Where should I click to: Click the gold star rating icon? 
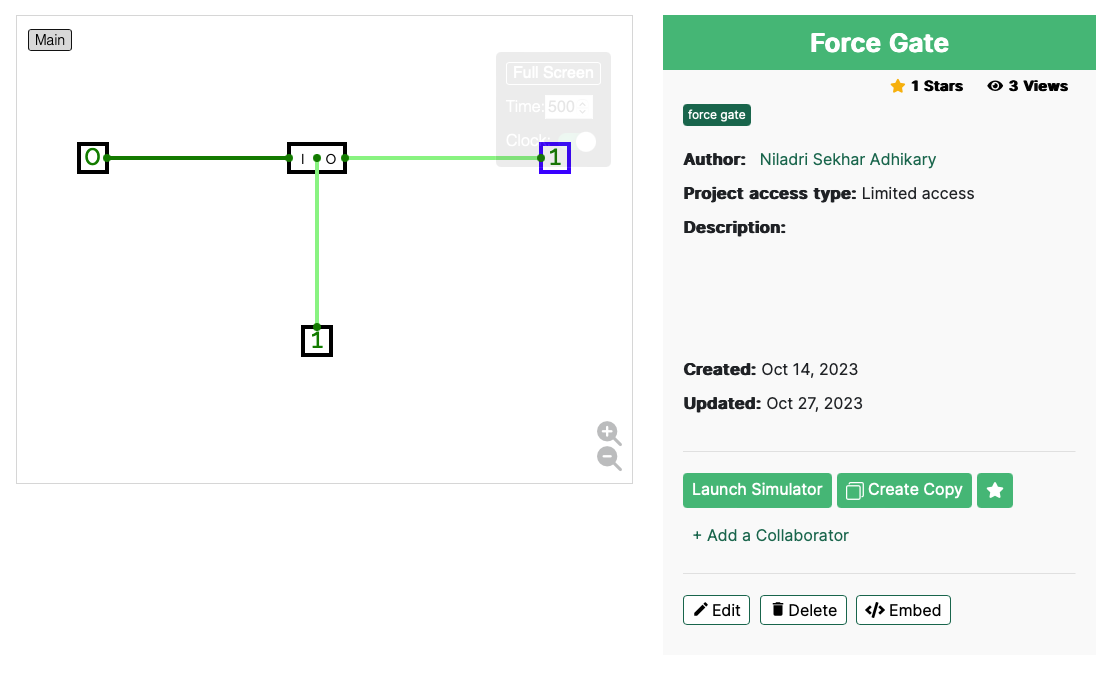pos(897,86)
